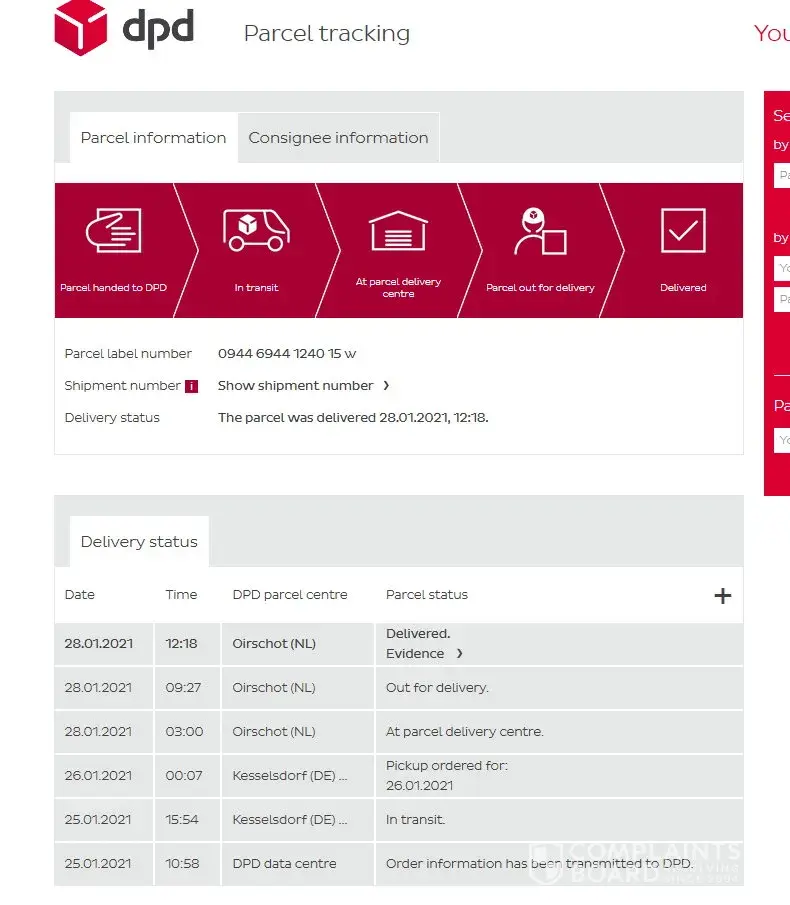Select the 12:18 time cell
790x905 pixels.
tap(187, 644)
